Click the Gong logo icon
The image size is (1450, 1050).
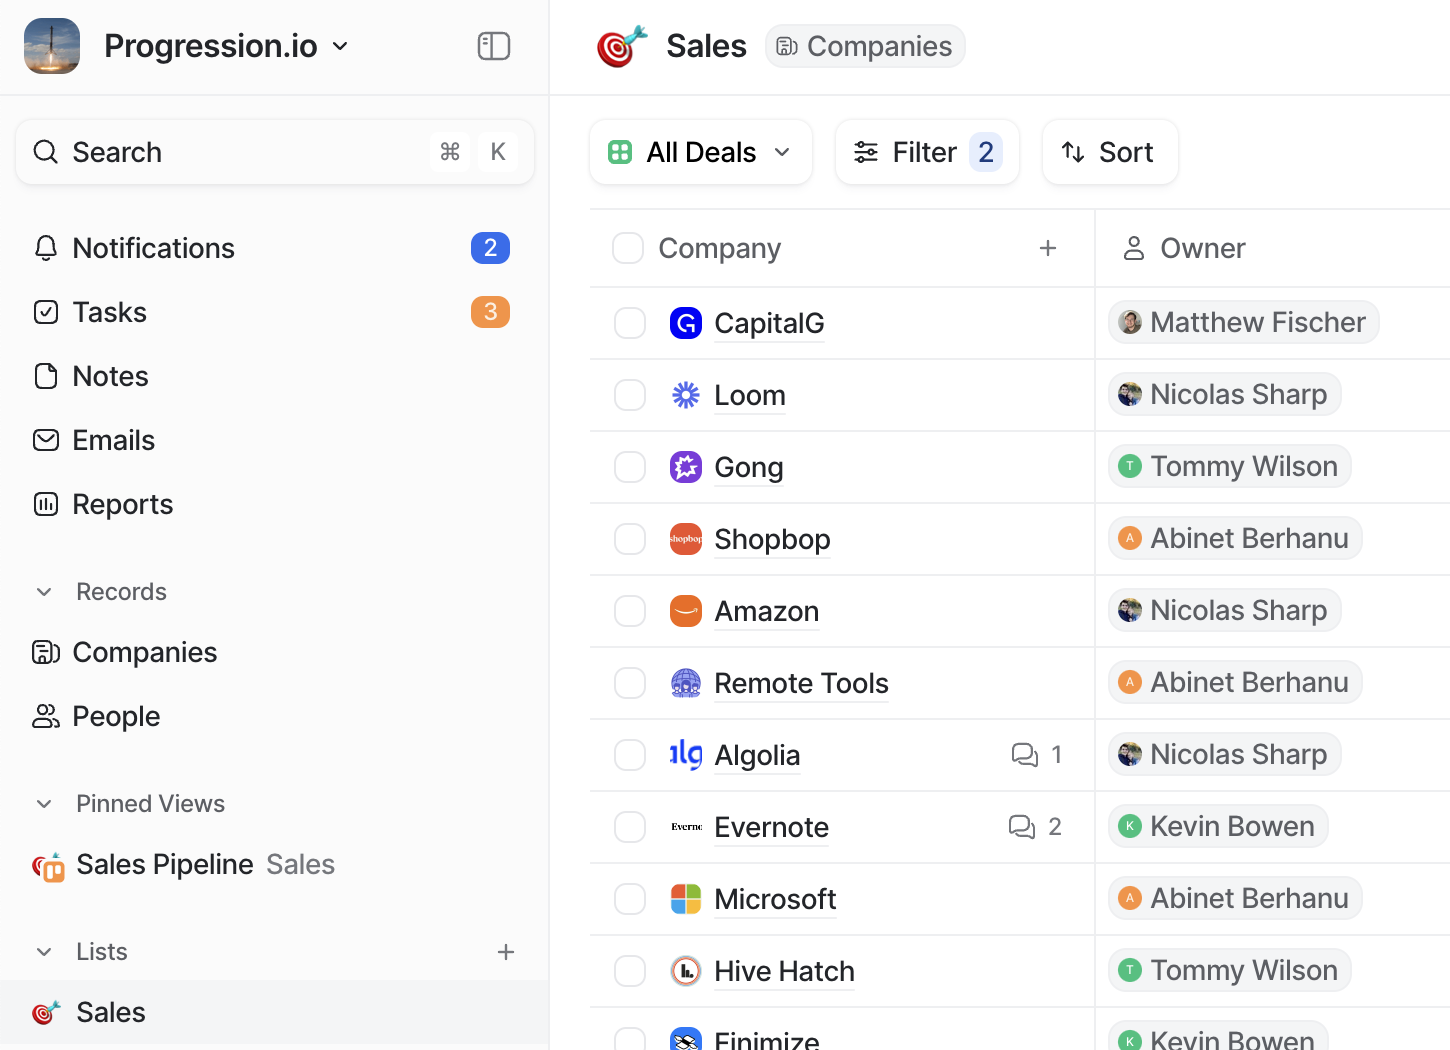[686, 467]
